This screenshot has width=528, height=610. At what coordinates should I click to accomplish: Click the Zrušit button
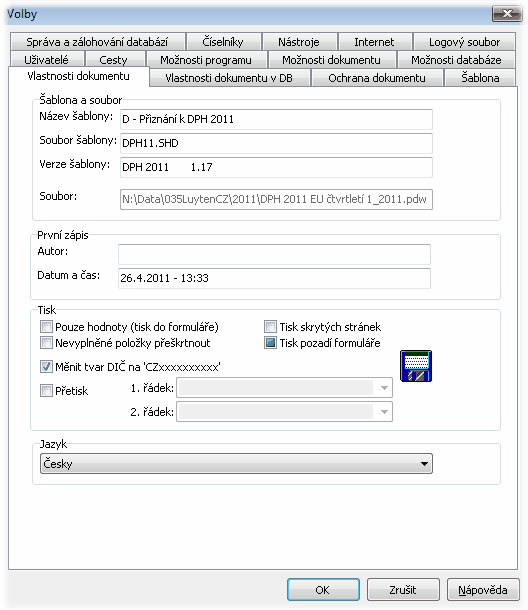click(x=403, y=590)
